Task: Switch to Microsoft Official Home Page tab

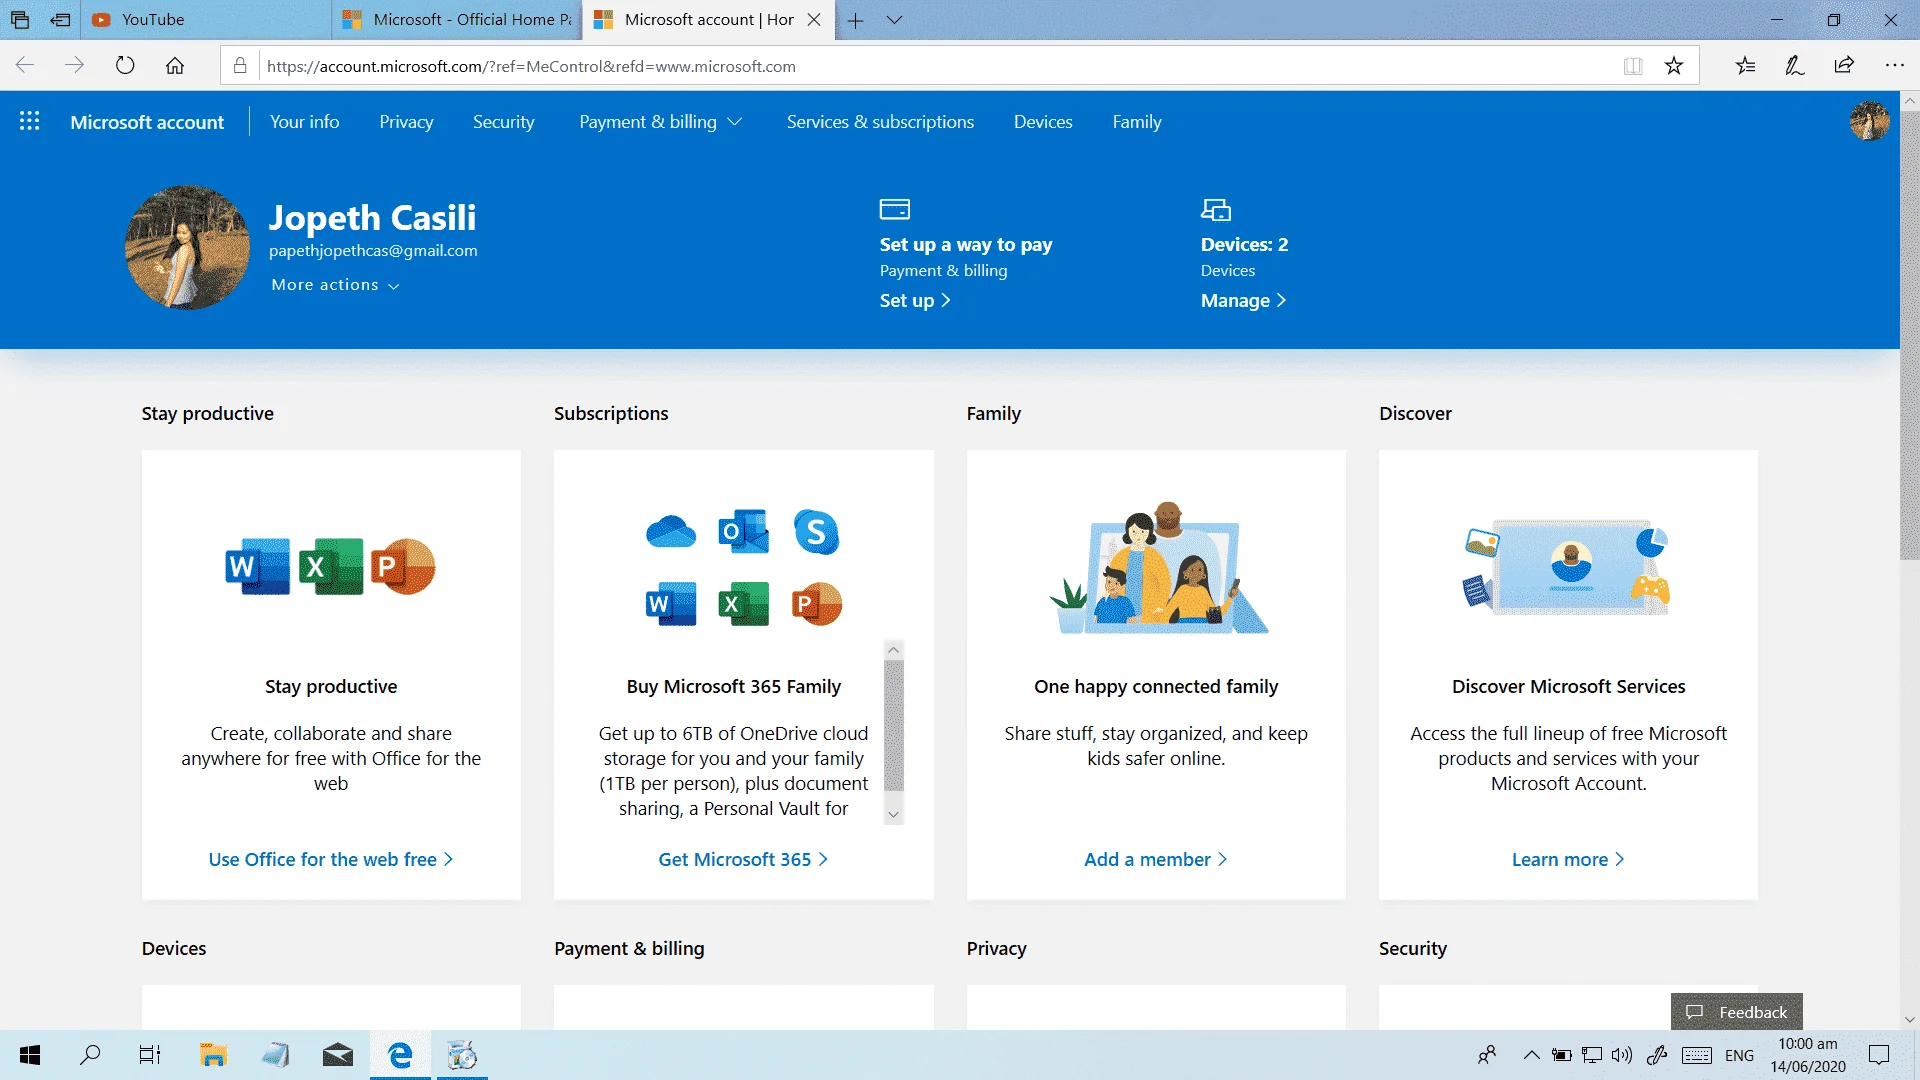Action: click(457, 20)
